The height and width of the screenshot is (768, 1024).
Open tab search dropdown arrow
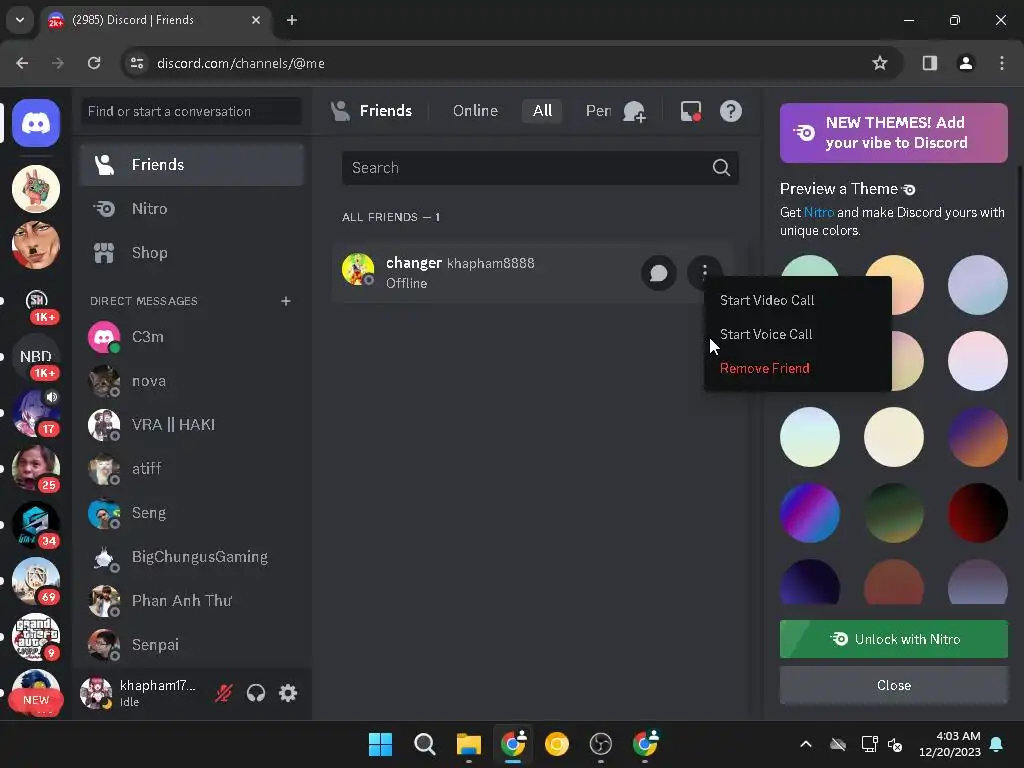[x=20, y=20]
